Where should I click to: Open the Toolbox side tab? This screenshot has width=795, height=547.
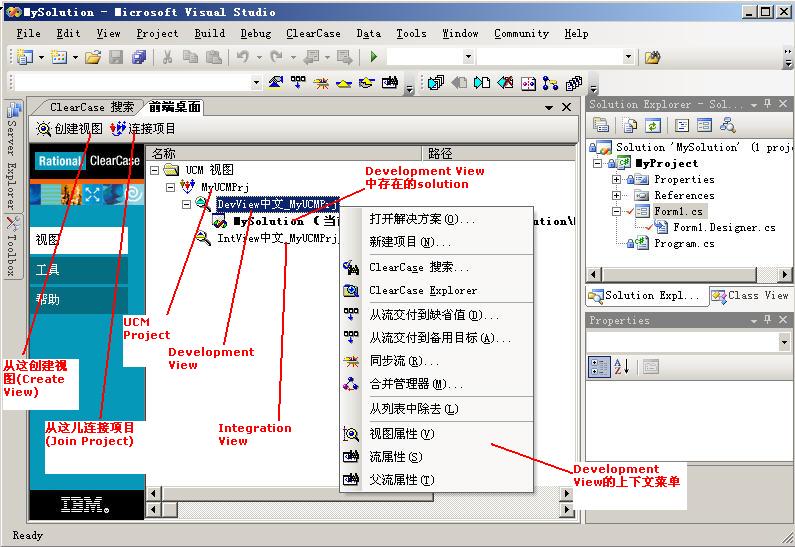point(13,246)
